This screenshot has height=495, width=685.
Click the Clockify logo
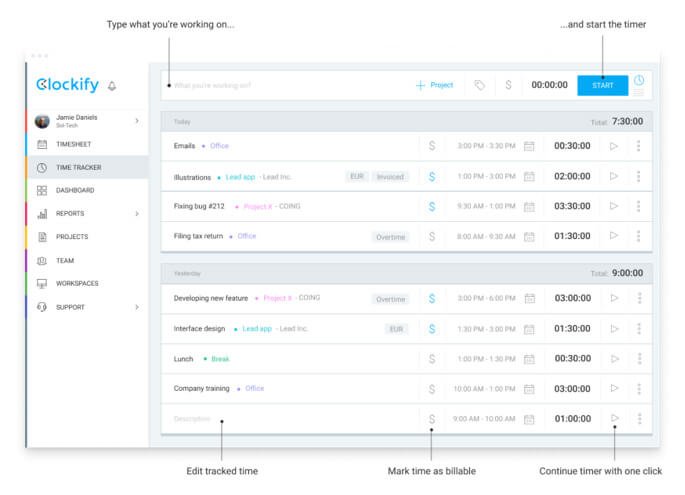pos(67,84)
